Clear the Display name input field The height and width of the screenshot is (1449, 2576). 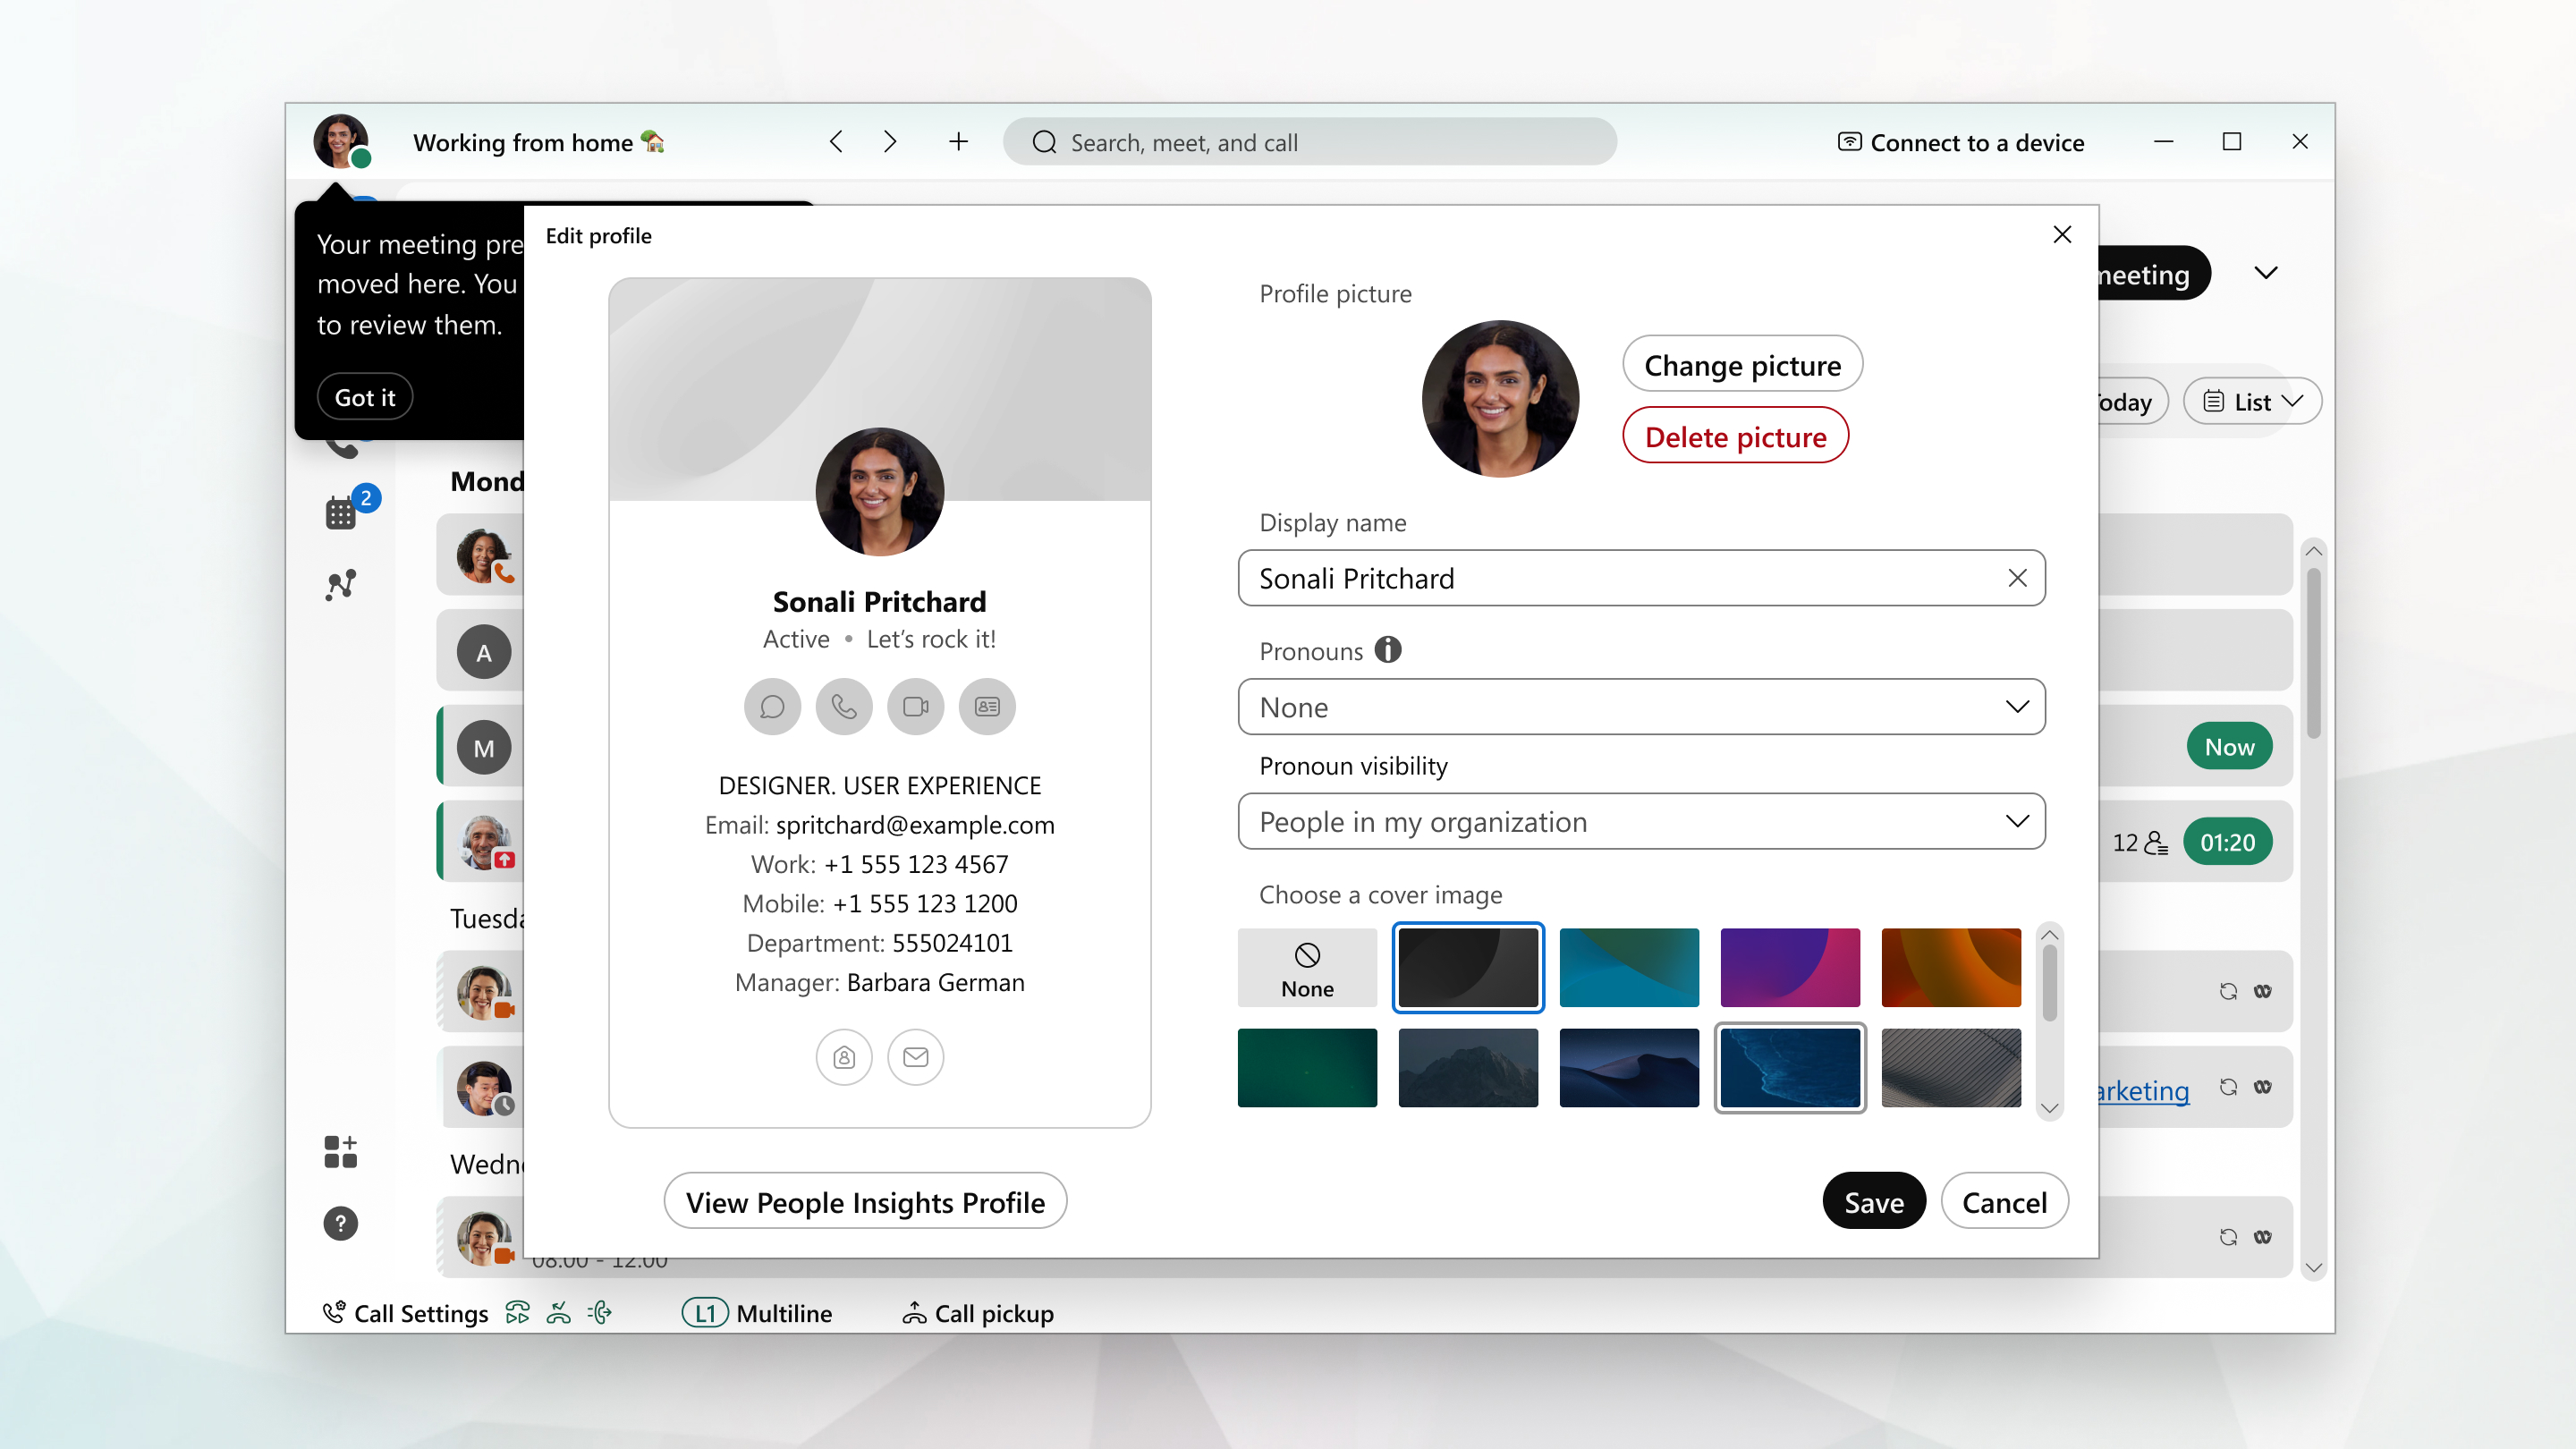pyautogui.click(x=2013, y=579)
